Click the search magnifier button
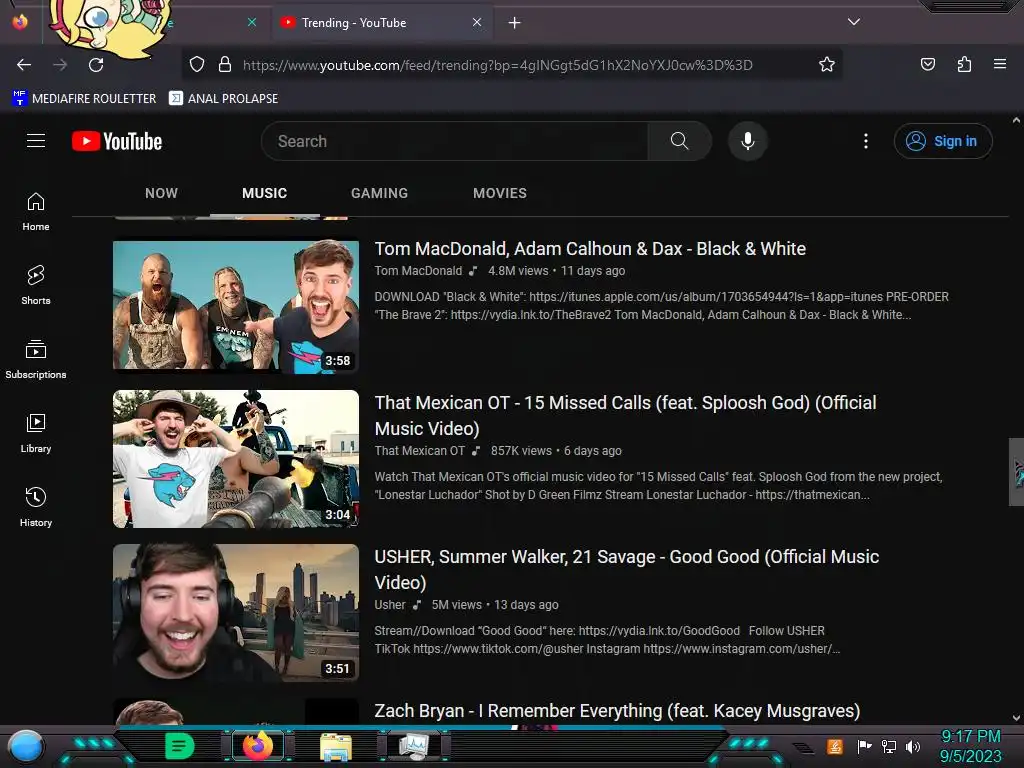This screenshot has height=768, width=1024. 679,141
